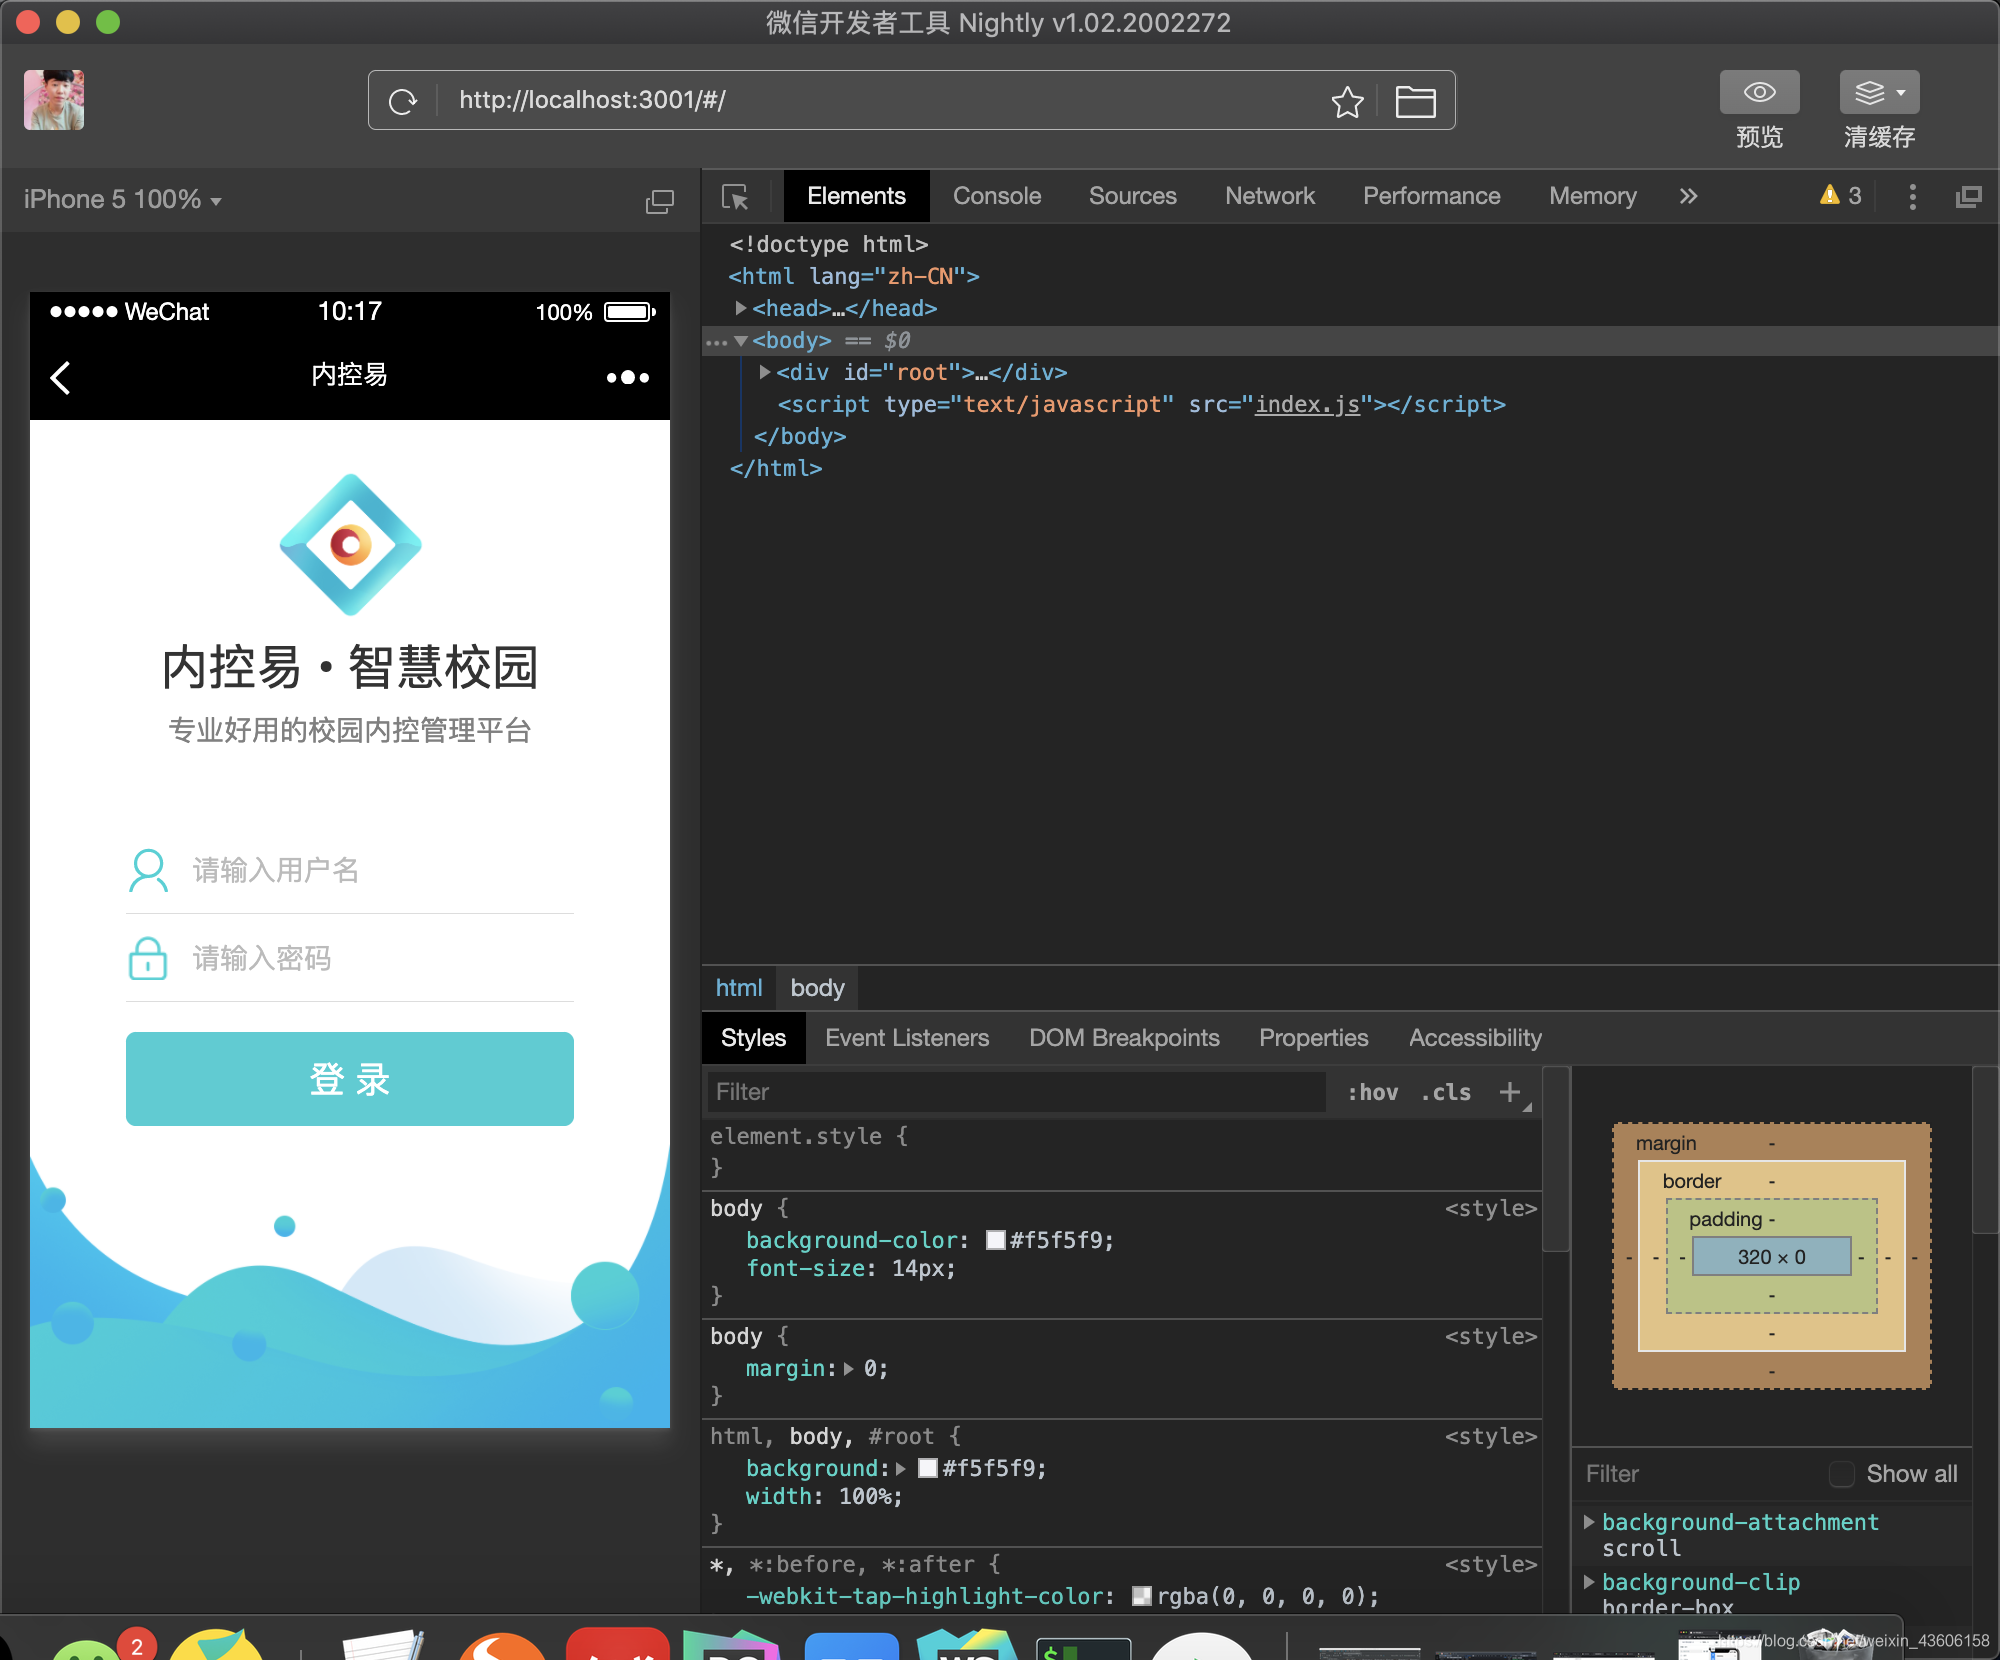Open the Memory tab

(x=1592, y=196)
